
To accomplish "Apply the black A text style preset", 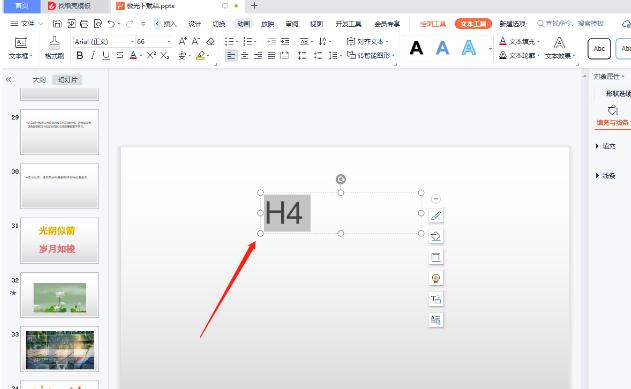I will click(416, 48).
